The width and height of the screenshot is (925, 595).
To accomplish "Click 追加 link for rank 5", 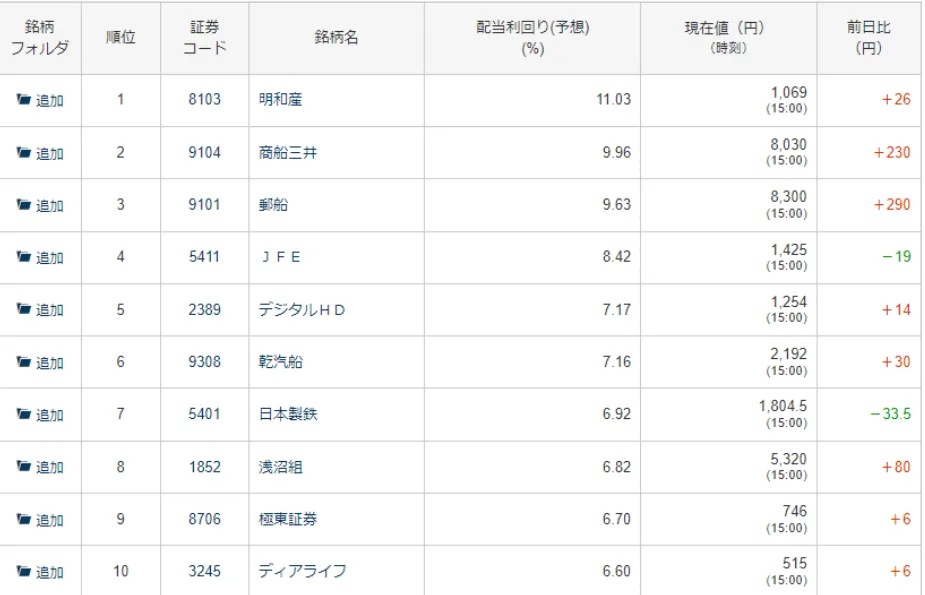I will tap(50, 310).
